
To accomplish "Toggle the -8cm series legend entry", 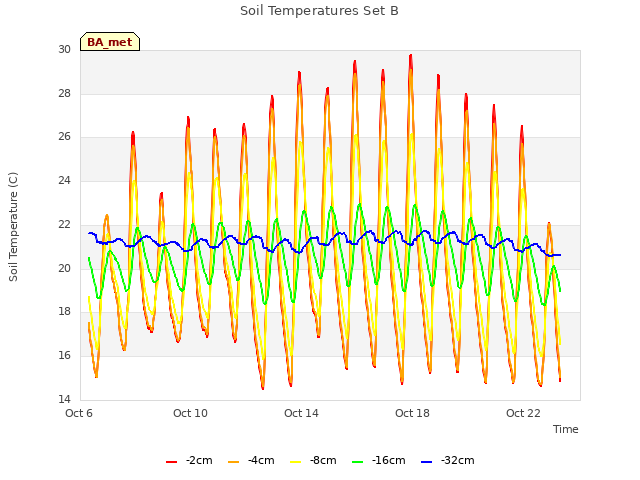I will tap(313, 461).
